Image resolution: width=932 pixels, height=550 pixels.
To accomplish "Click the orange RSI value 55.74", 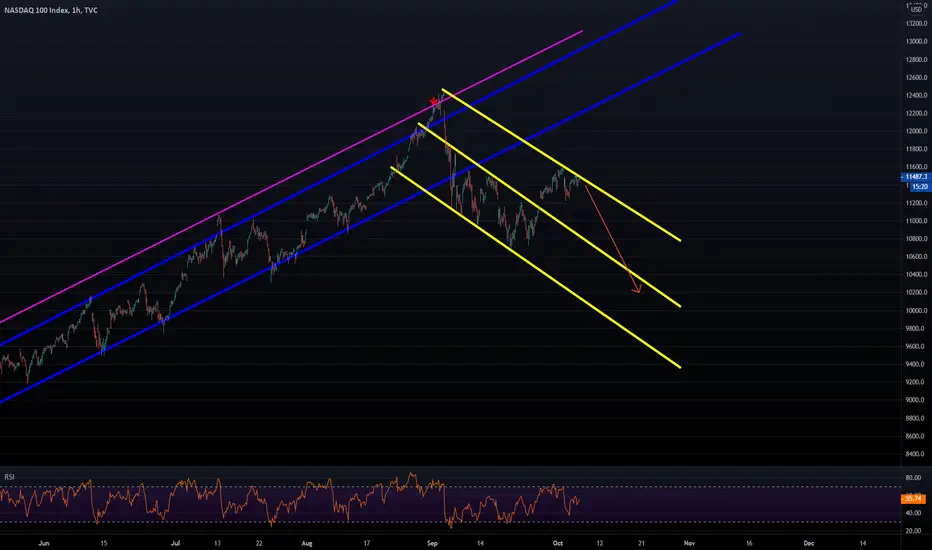I will 913,498.
